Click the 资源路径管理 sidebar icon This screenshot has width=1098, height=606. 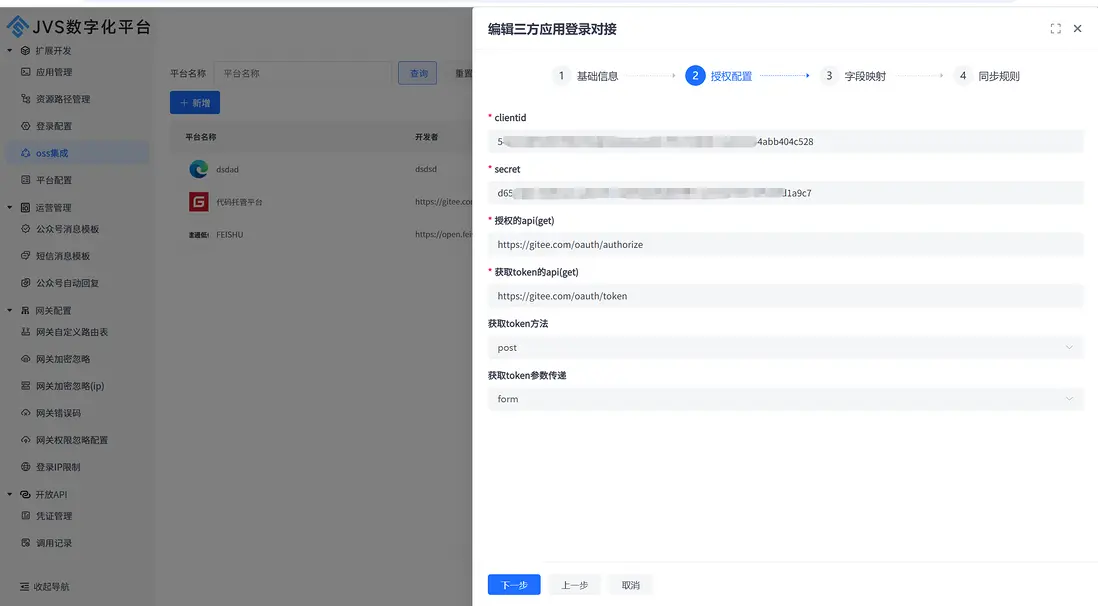pyautogui.click(x=26, y=99)
